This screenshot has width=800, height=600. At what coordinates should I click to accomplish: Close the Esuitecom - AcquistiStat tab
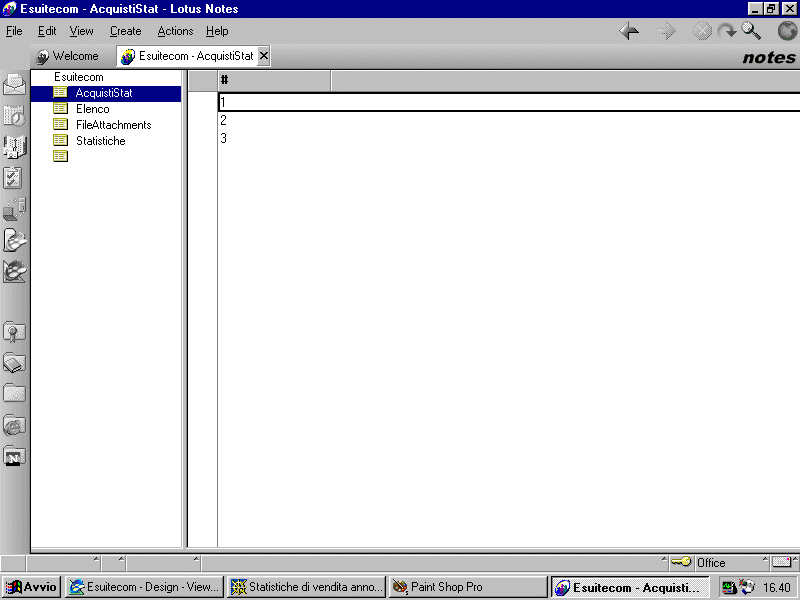264,56
